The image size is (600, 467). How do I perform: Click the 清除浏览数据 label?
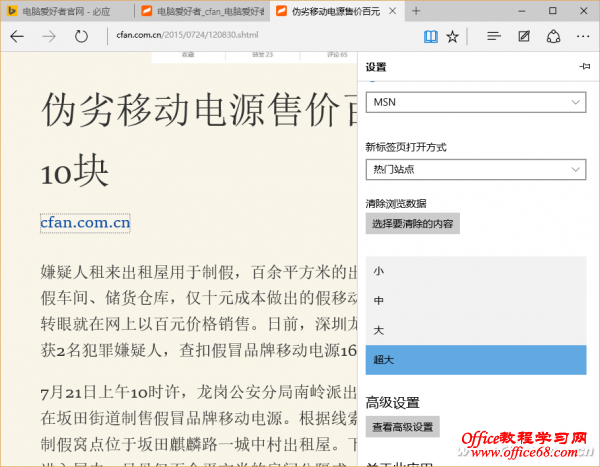click(x=396, y=203)
